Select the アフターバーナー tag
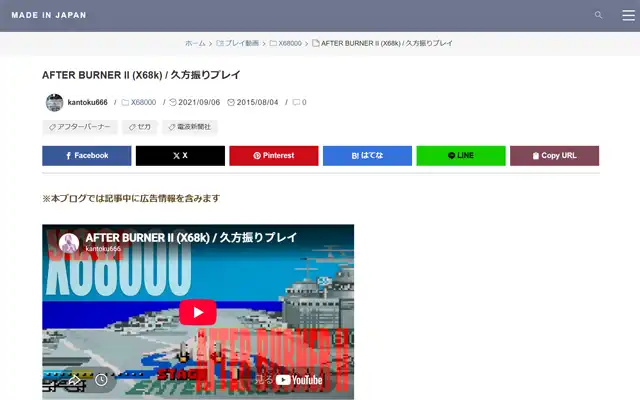This screenshot has height=400, width=640. click(x=80, y=127)
